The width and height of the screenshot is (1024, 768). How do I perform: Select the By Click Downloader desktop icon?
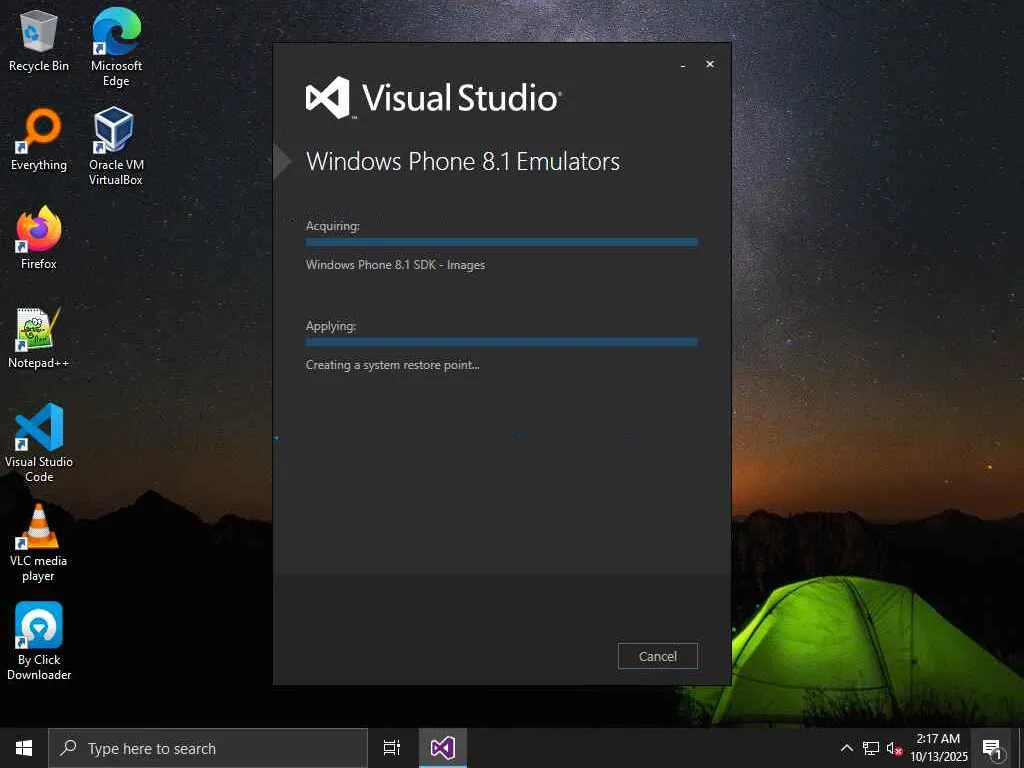coord(39,641)
